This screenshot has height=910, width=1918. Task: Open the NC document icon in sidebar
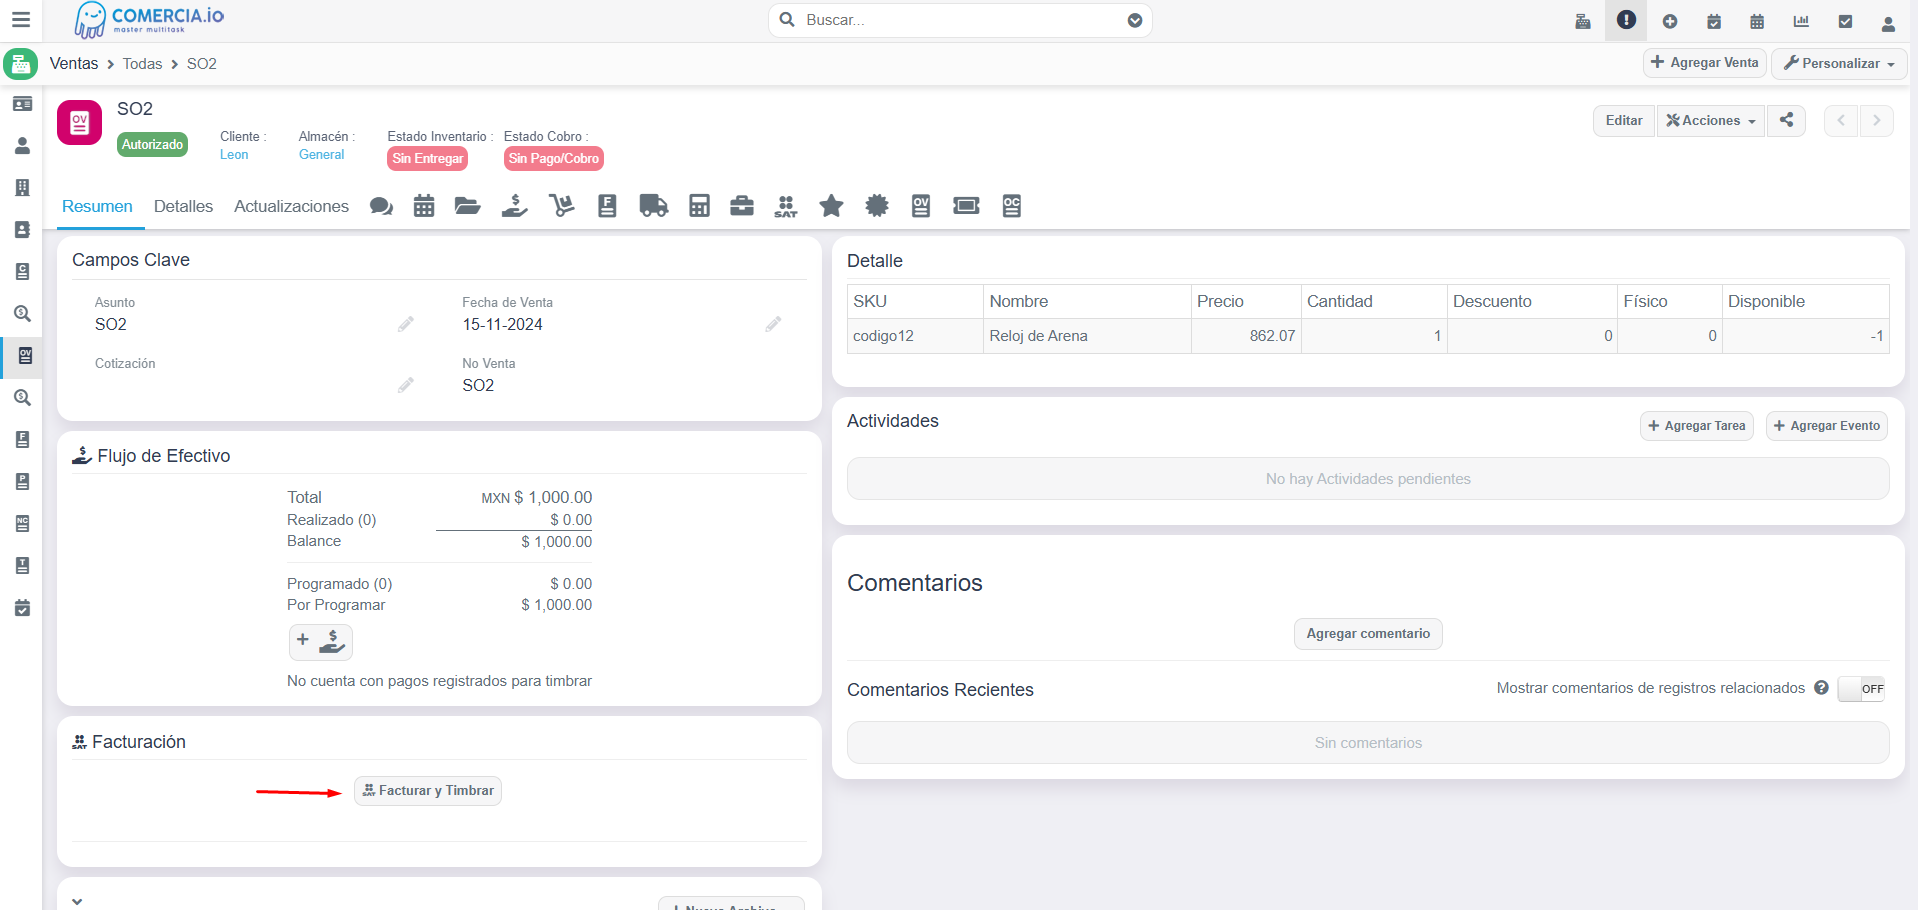tap(22, 524)
